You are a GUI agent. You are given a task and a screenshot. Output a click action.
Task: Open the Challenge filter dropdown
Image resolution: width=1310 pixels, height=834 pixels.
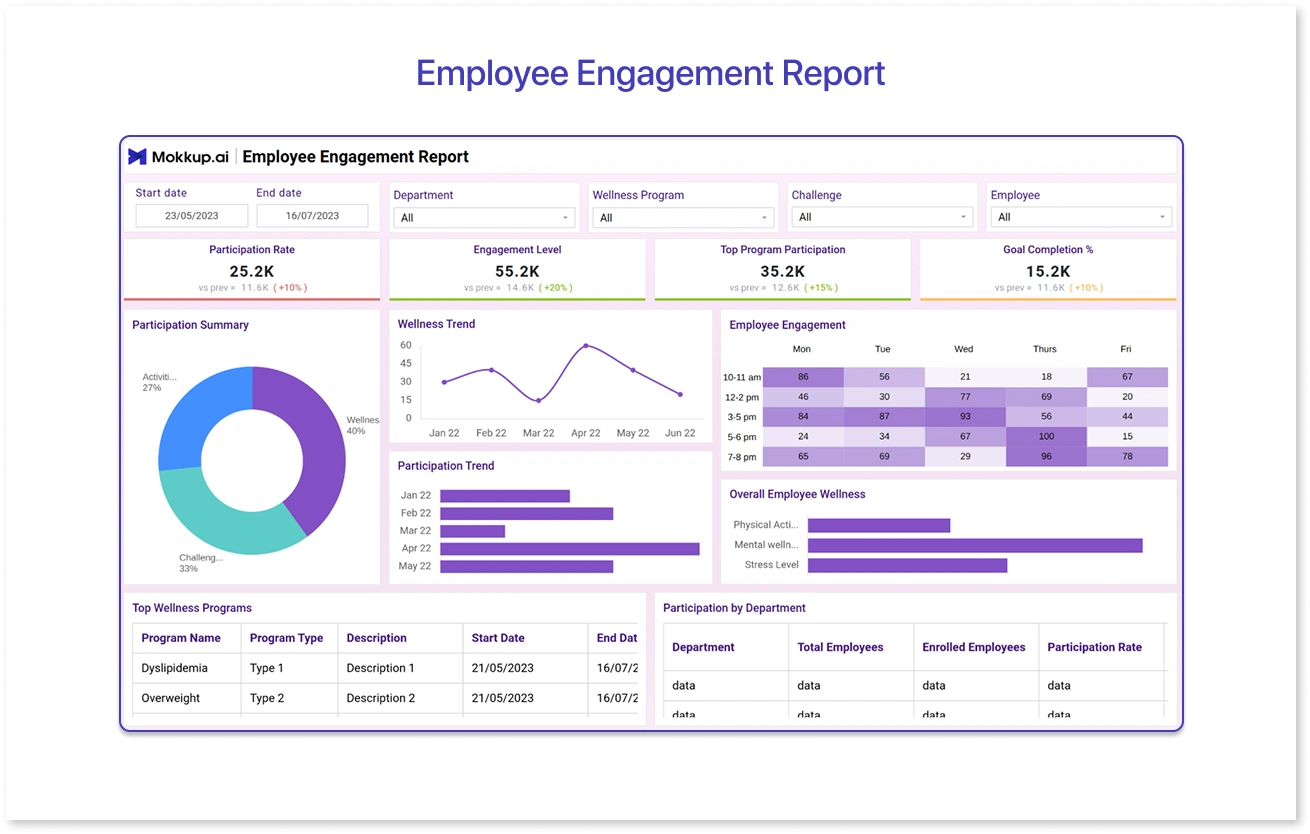click(882, 217)
